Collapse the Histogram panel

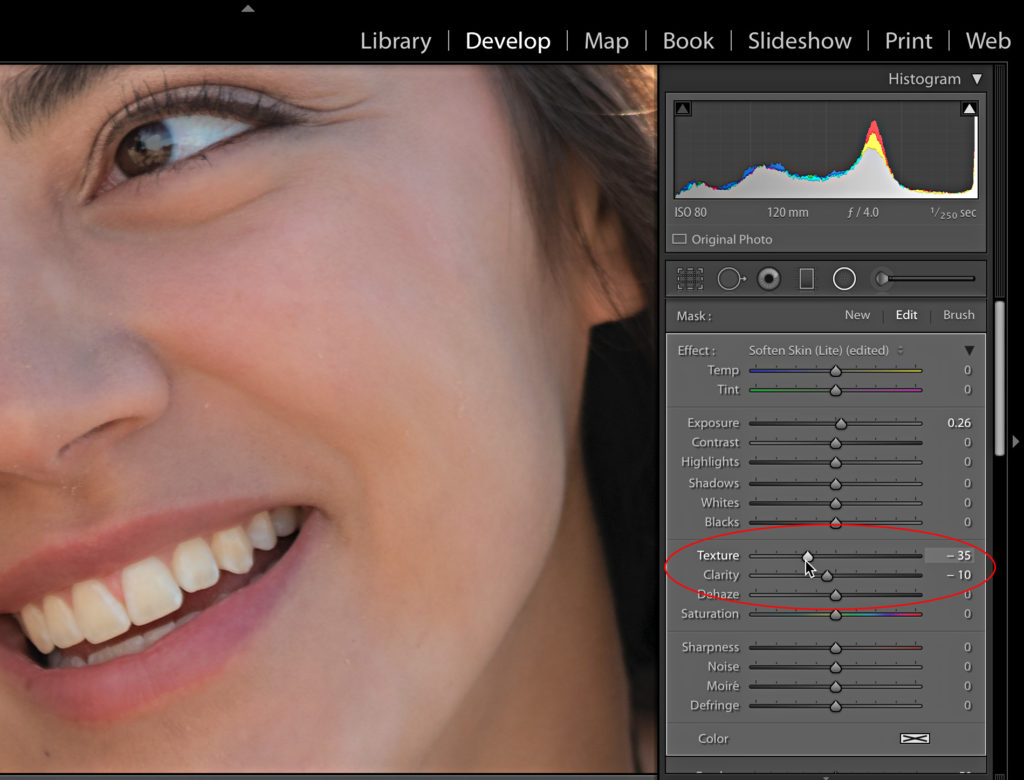click(976, 79)
